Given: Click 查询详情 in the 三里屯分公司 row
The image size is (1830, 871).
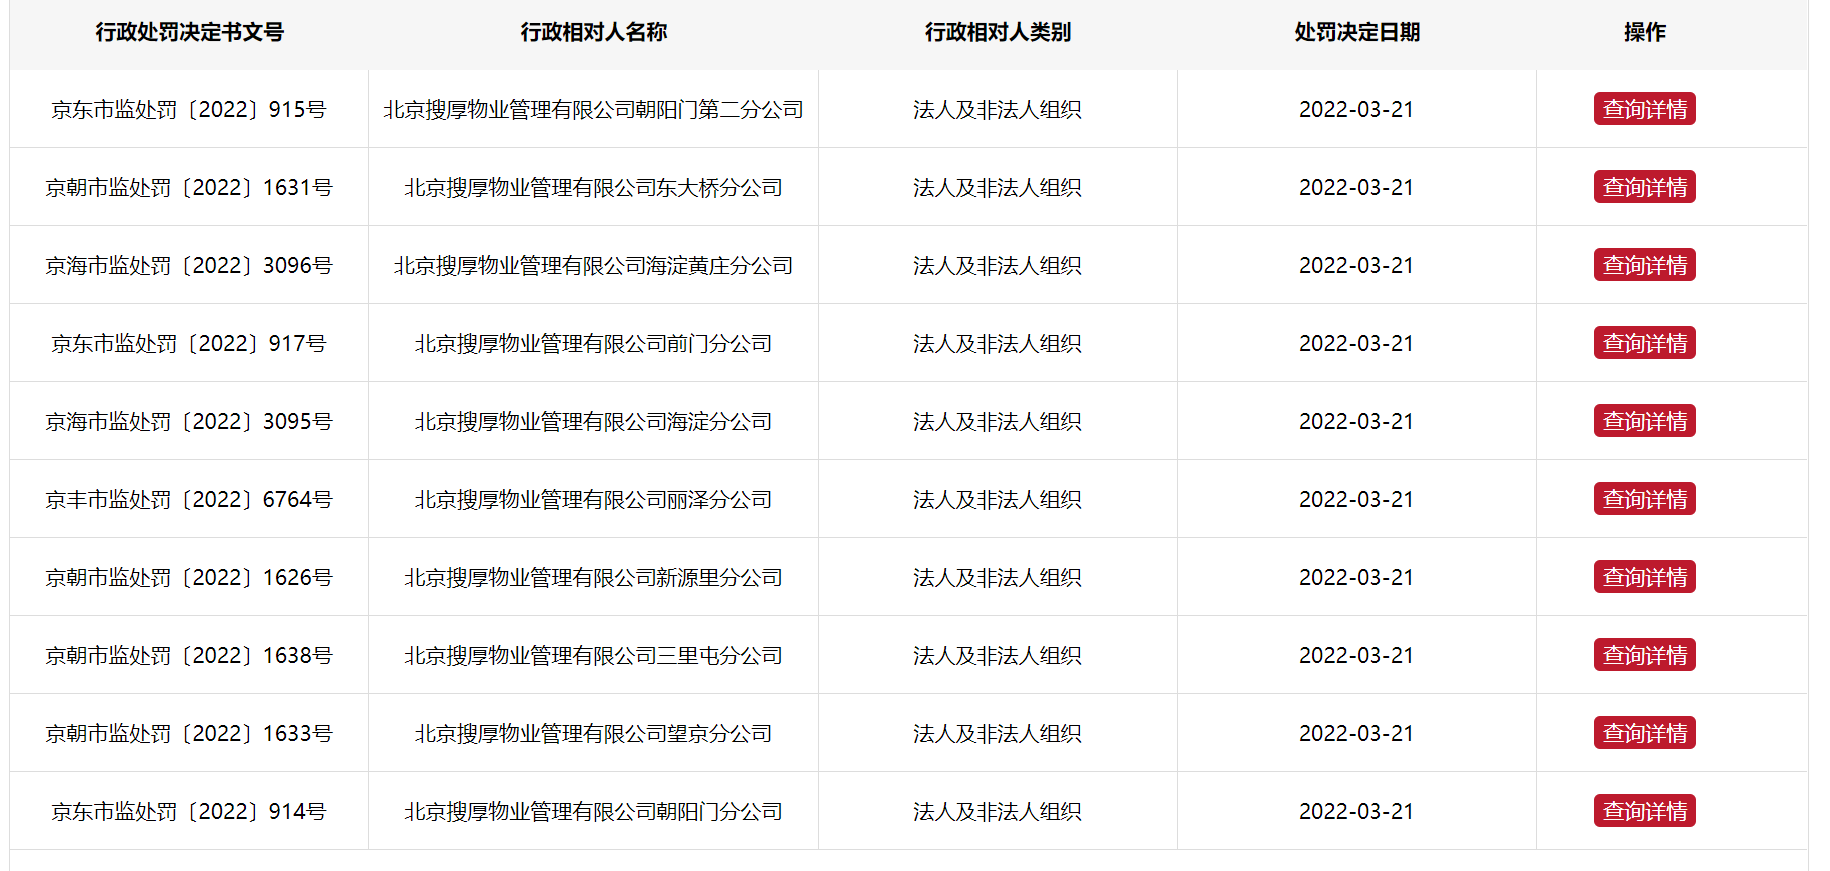Looking at the screenshot, I should (x=1644, y=655).
